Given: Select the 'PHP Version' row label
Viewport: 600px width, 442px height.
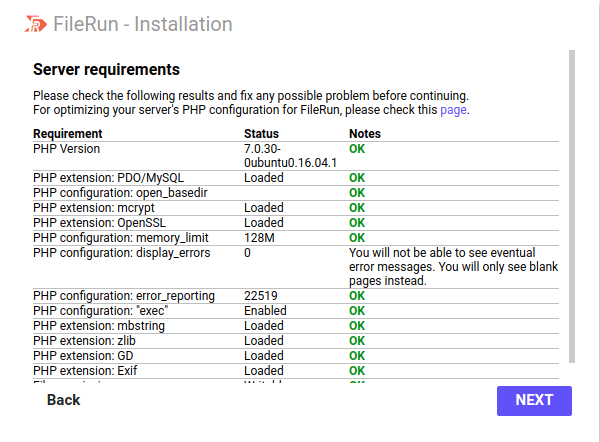Looking at the screenshot, I should point(67,149).
